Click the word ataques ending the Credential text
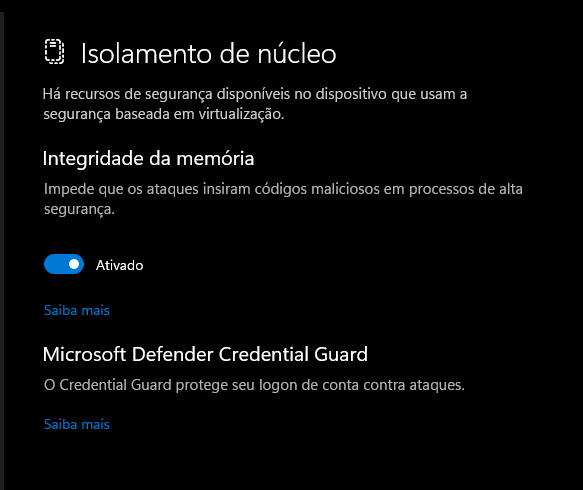The image size is (583, 490). pos(437,385)
